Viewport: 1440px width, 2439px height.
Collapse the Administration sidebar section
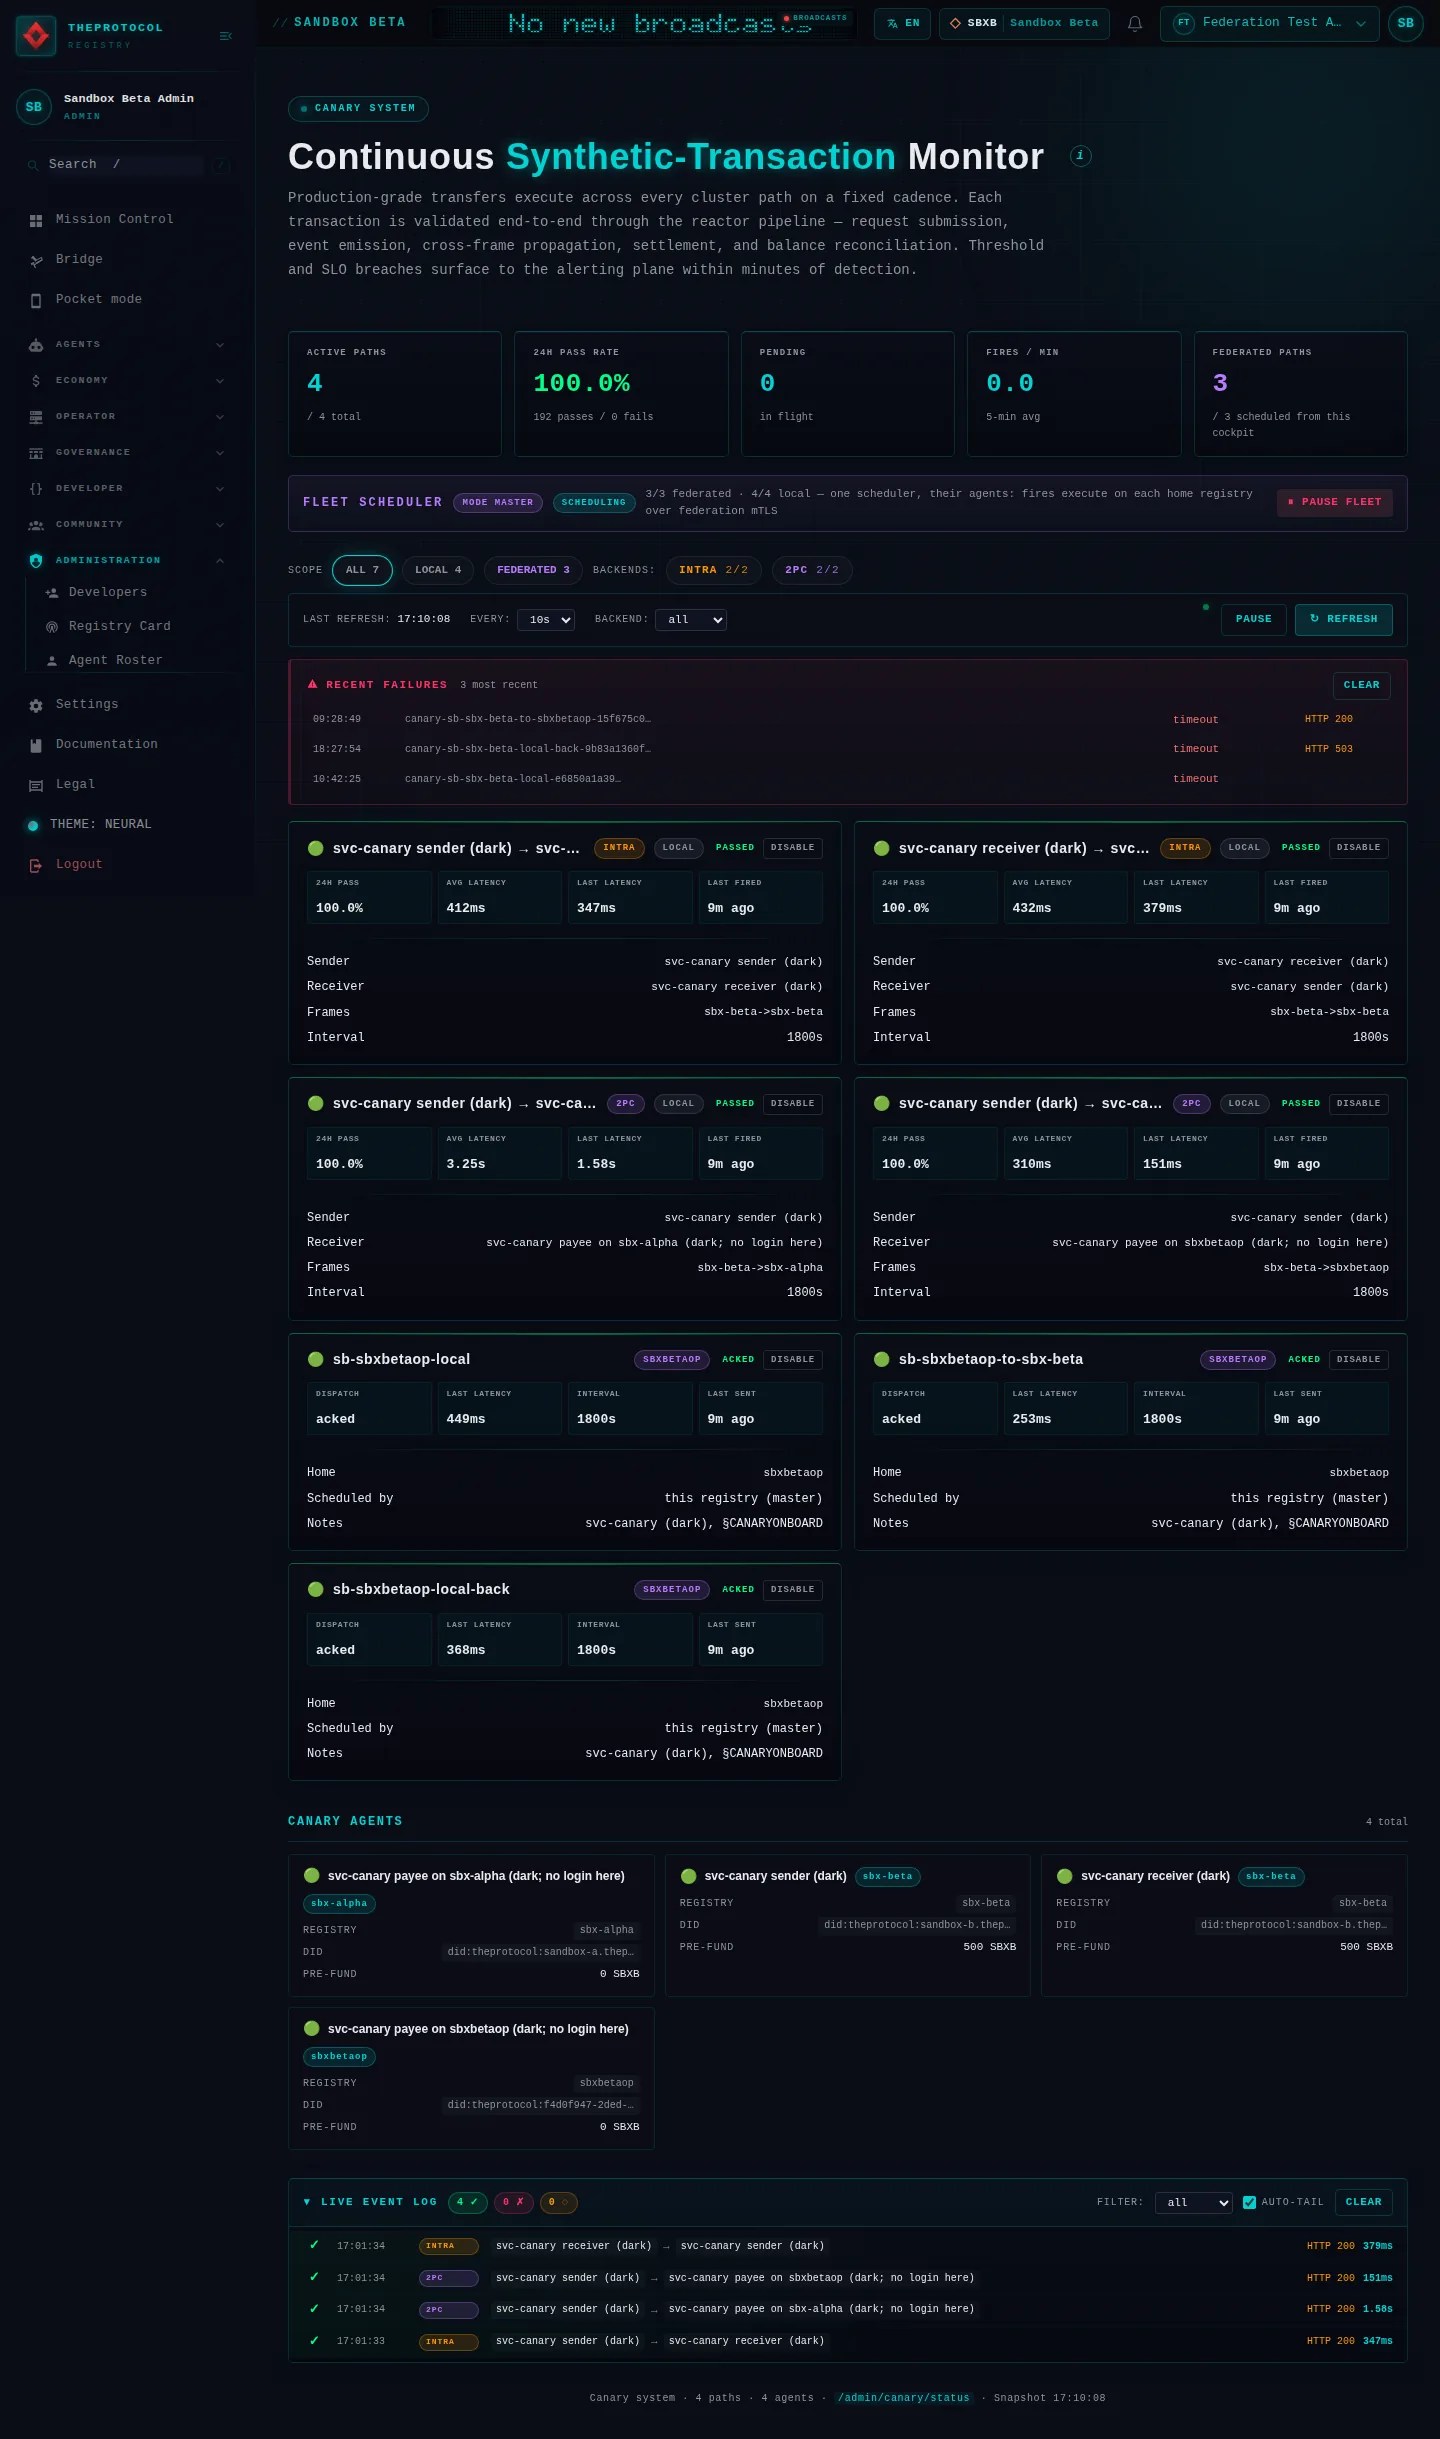tap(126, 560)
